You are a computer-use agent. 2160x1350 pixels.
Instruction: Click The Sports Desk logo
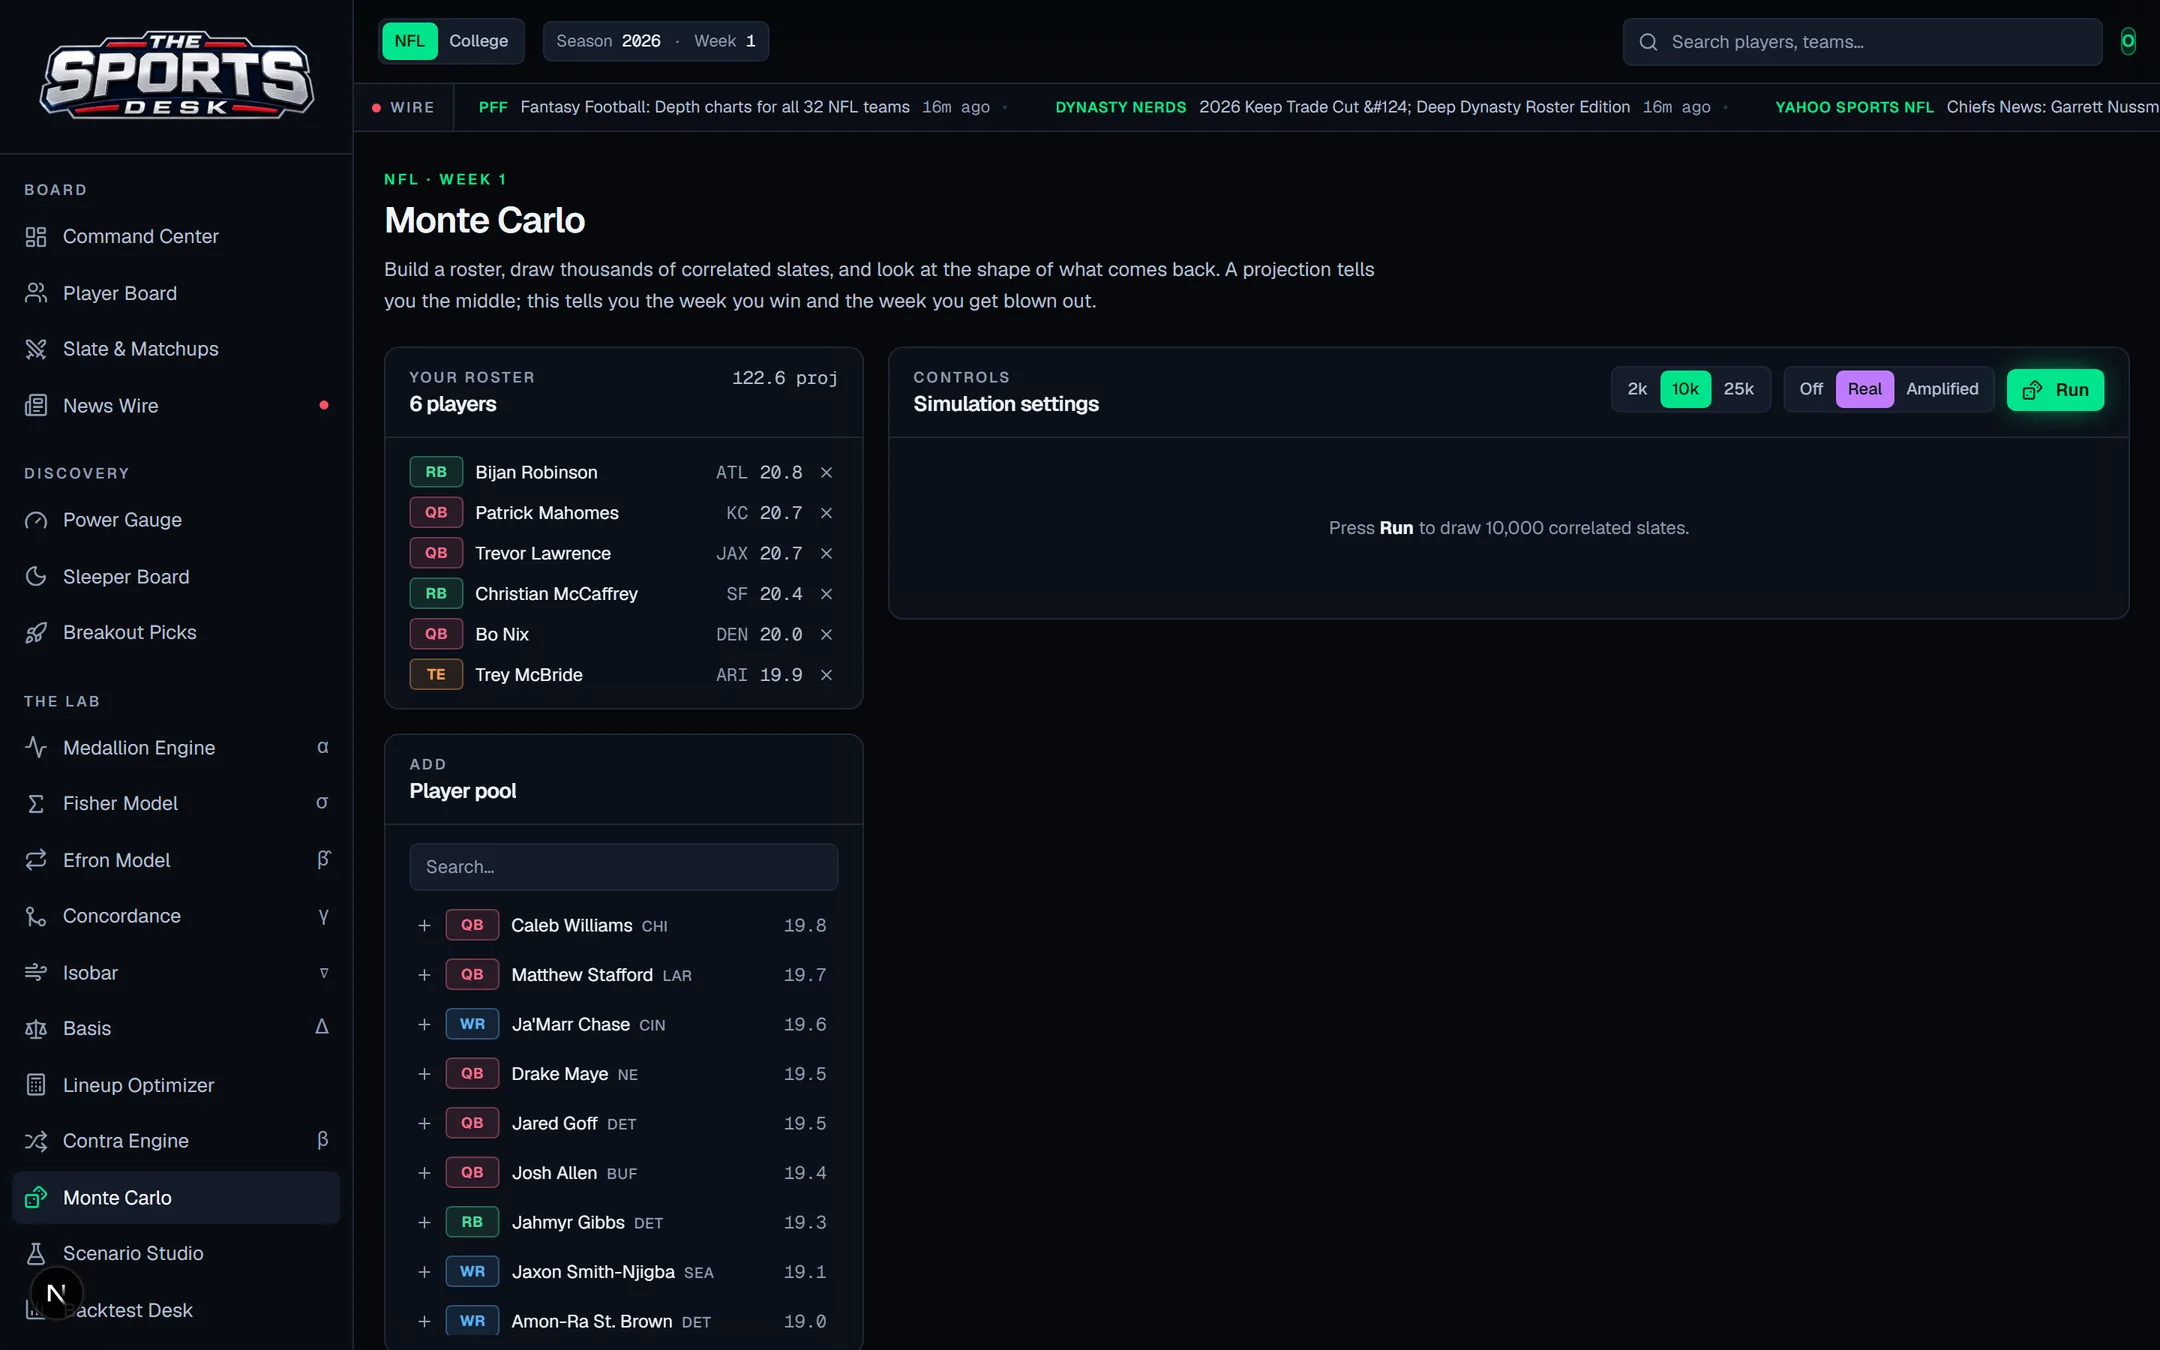point(176,76)
